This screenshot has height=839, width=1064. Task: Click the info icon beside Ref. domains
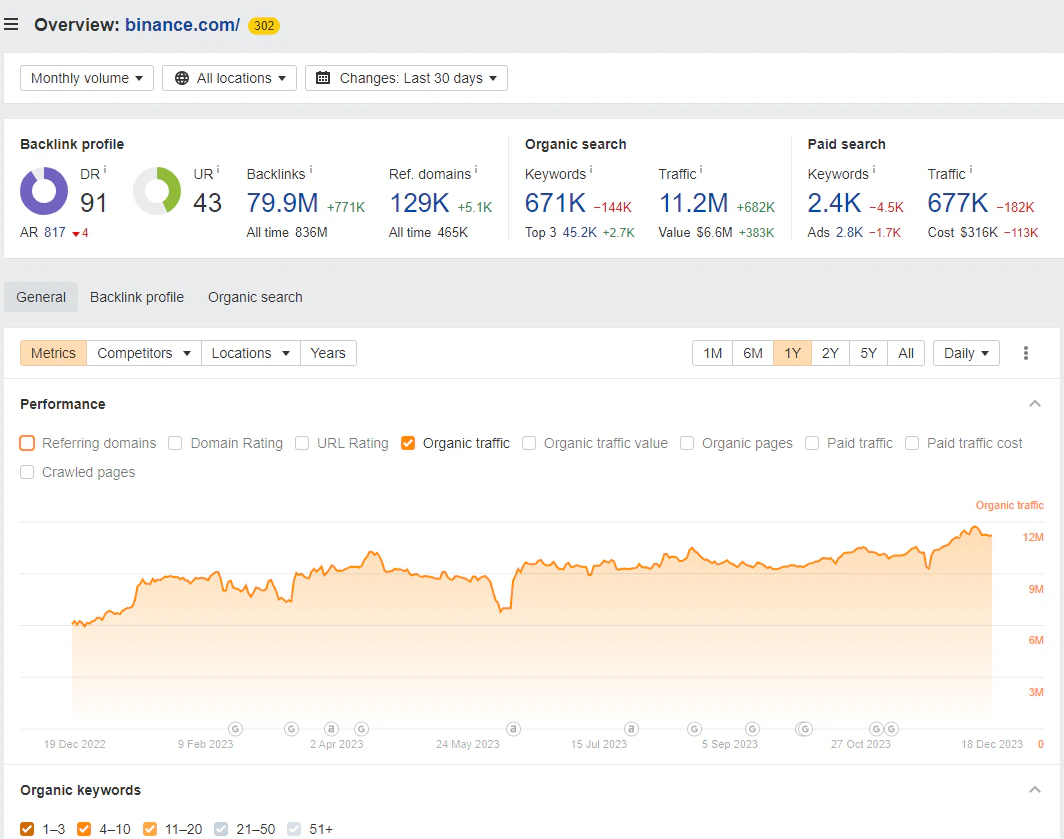point(476,169)
